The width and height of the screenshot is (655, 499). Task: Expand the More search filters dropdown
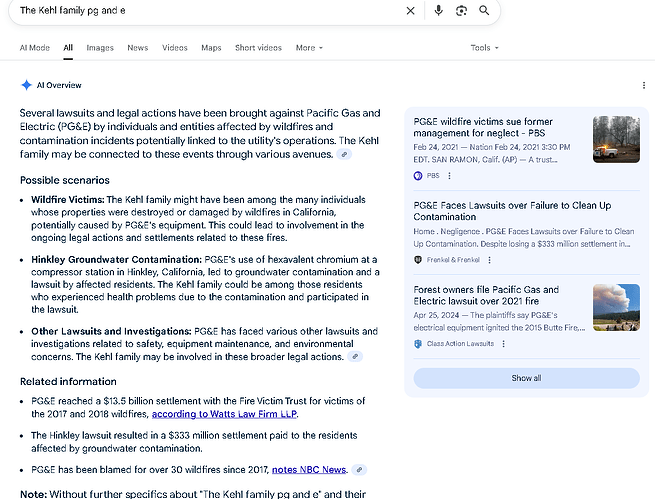(x=309, y=48)
